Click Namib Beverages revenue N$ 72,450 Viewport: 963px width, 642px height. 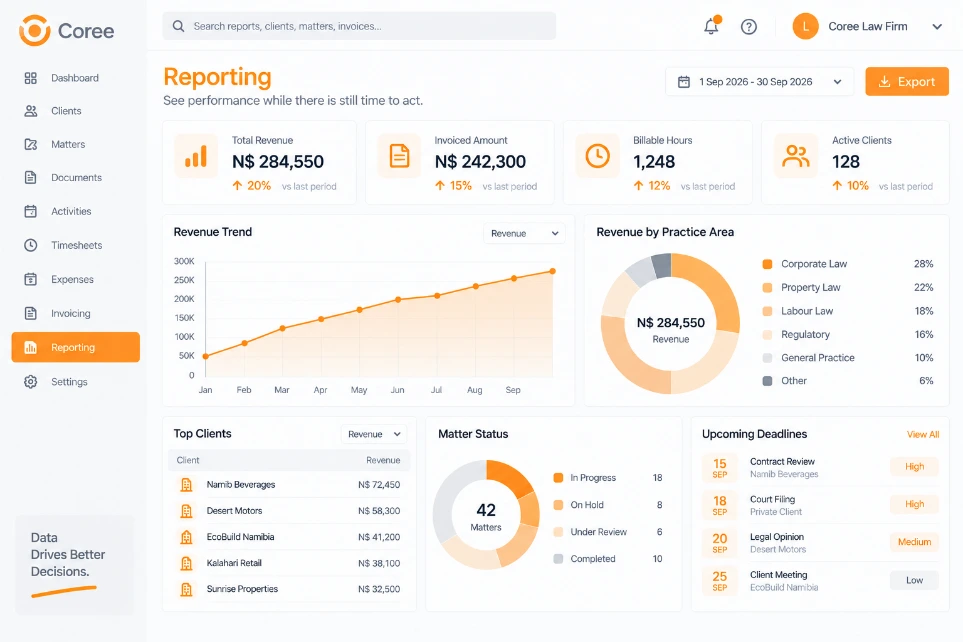pos(379,485)
